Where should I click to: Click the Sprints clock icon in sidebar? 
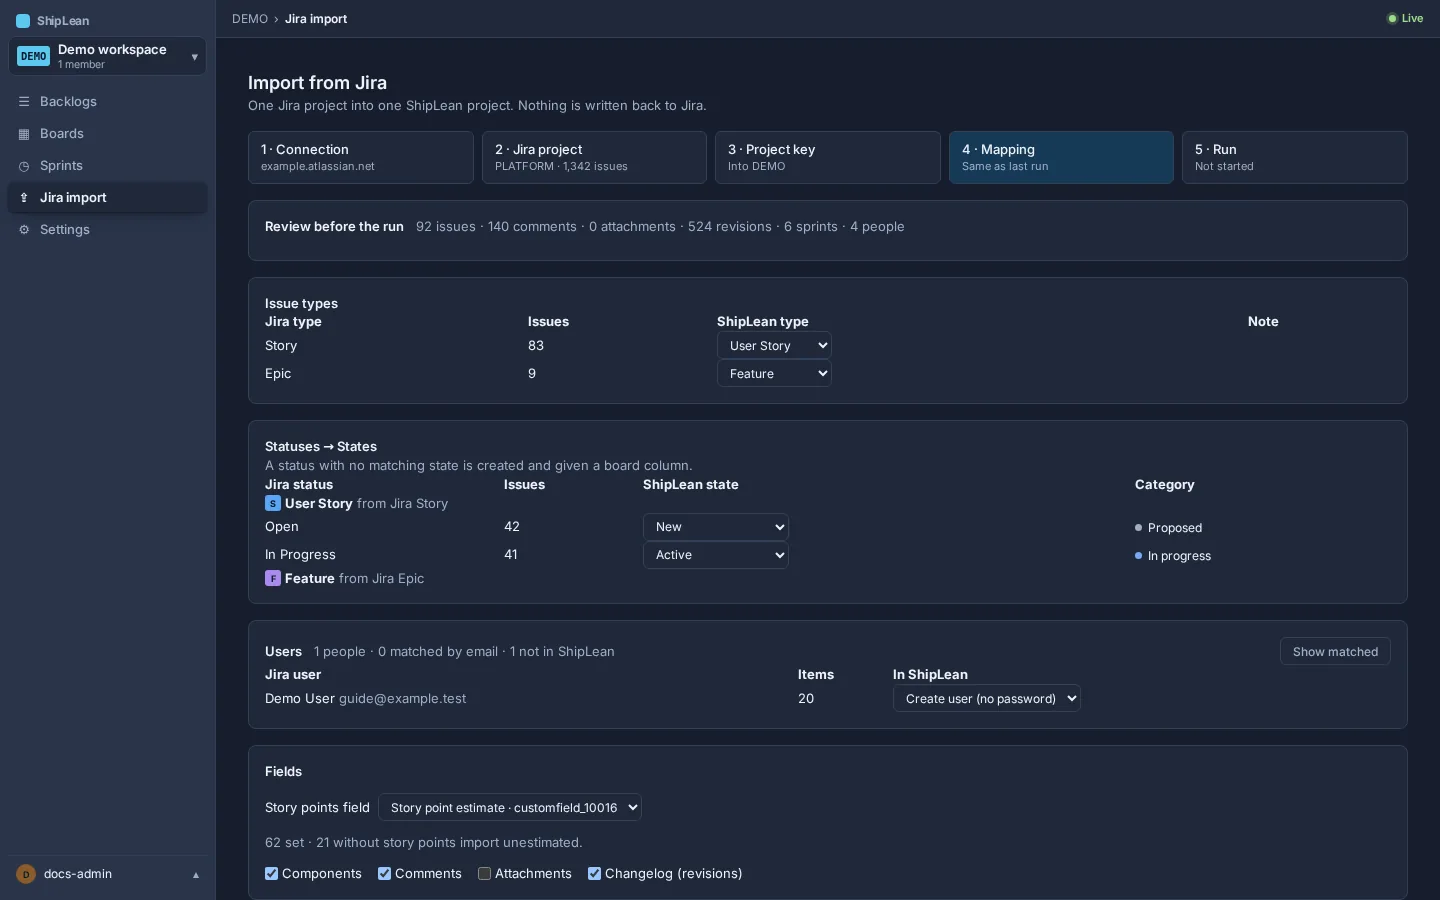(x=24, y=166)
